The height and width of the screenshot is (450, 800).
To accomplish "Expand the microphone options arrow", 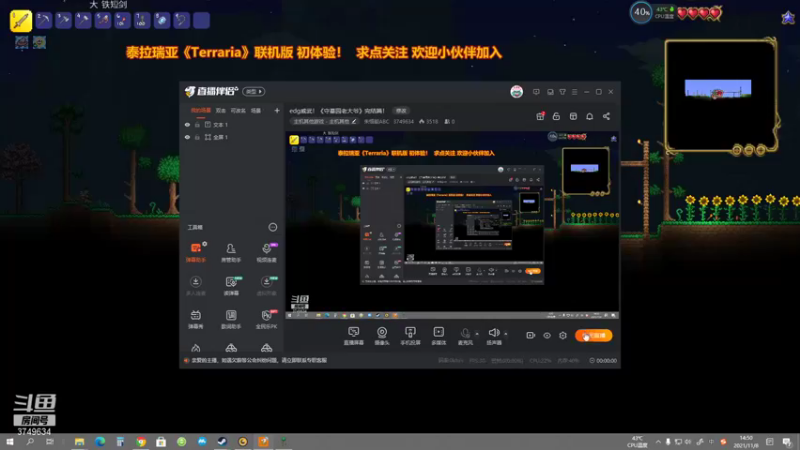I will click(x=477, y=334).
